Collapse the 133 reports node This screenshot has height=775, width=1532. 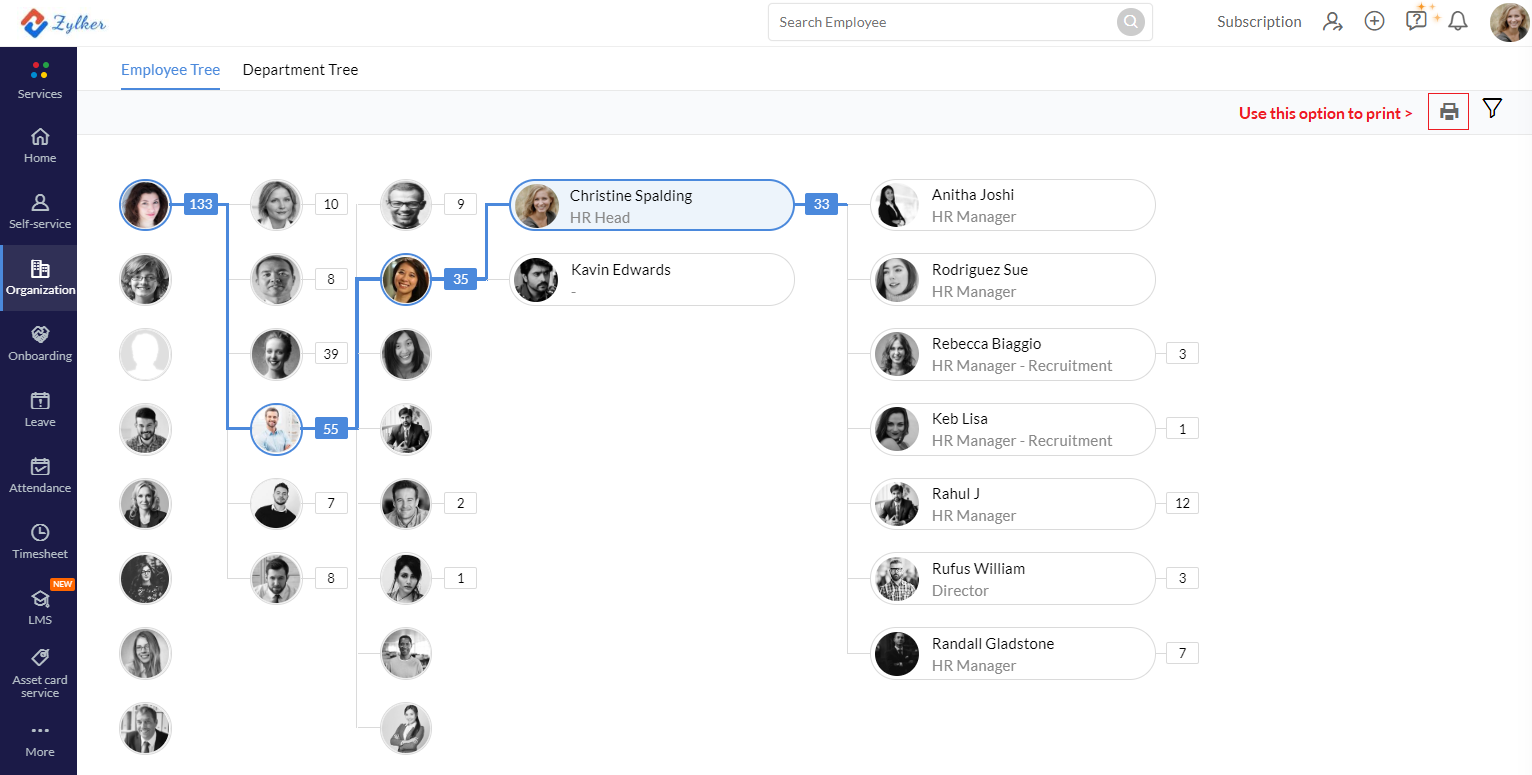[x=201, y=204]
